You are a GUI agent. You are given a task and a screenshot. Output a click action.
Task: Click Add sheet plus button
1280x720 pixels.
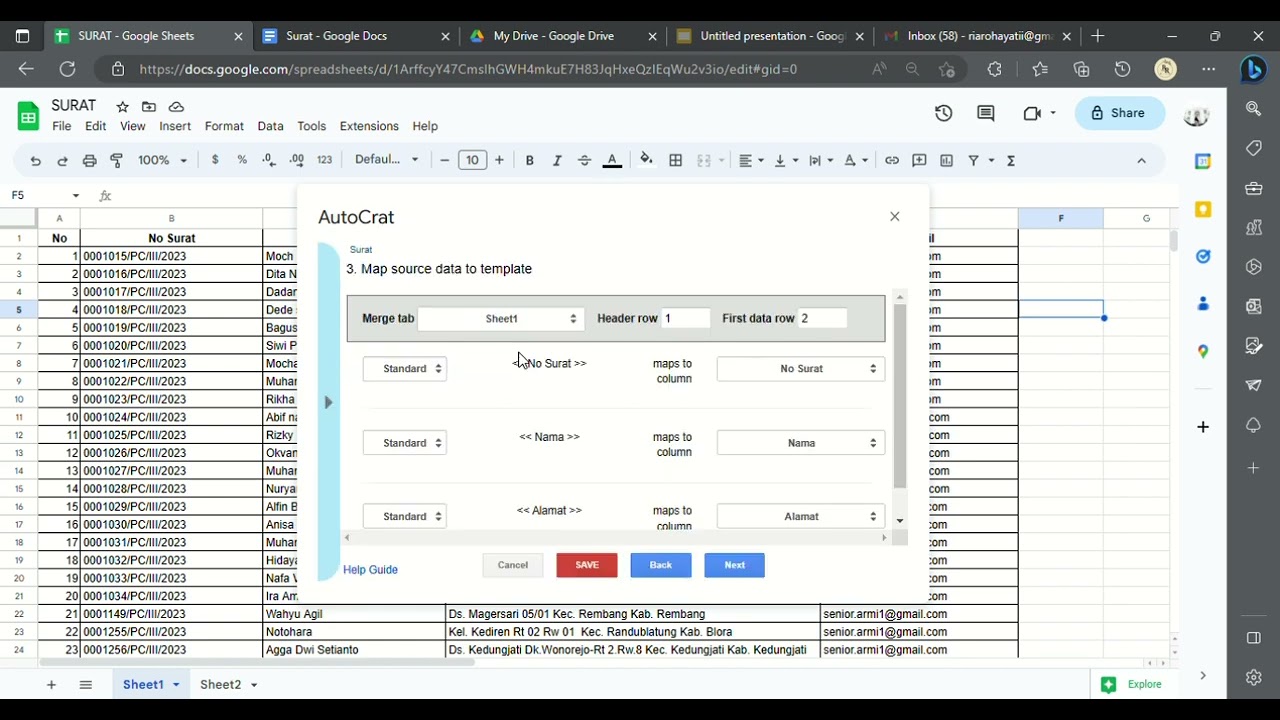[x=52, y=684]
